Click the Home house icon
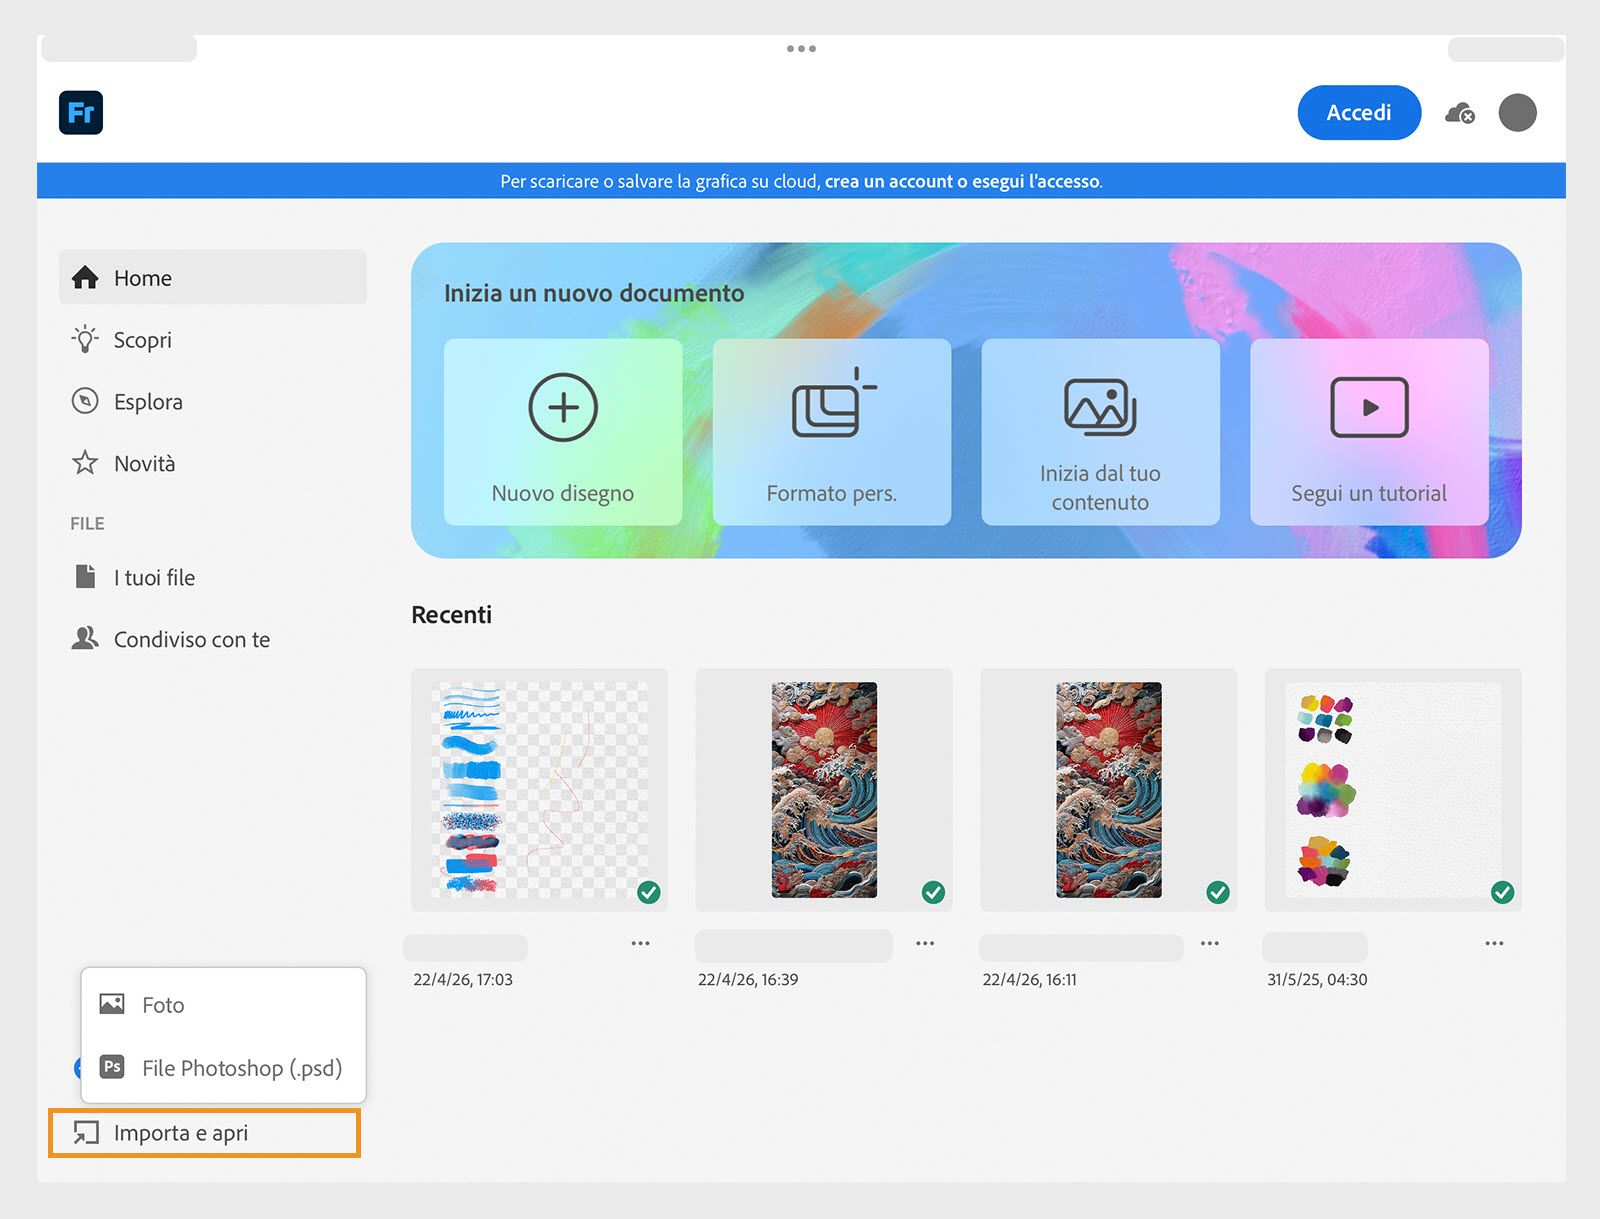This screenshot has height=1219, width=1600. click(x=85, y=277)
